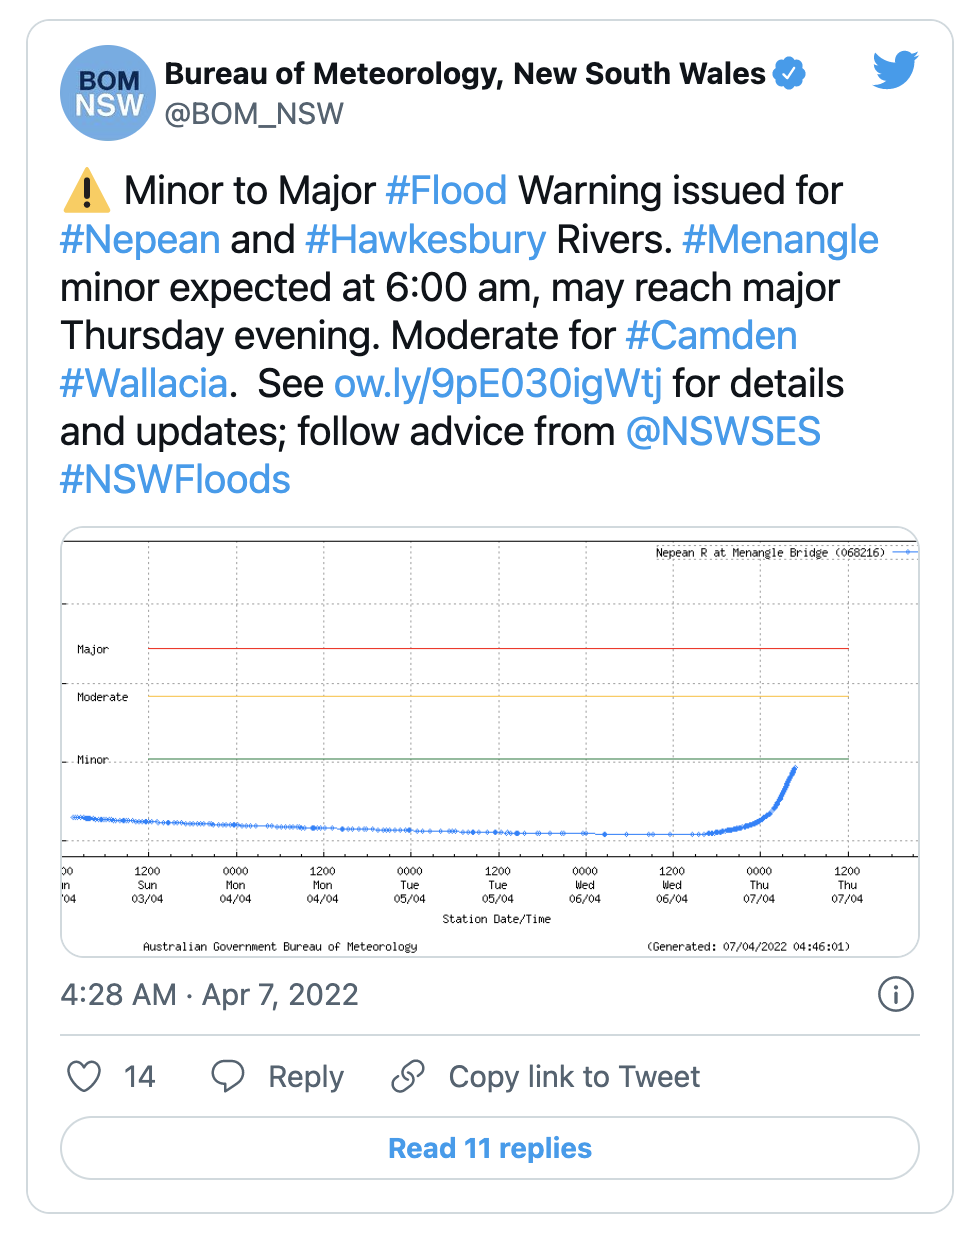Click the reply speech bubble icon
The width and height of the screenshot is (980, 1240).
[x=228, y=1077]
